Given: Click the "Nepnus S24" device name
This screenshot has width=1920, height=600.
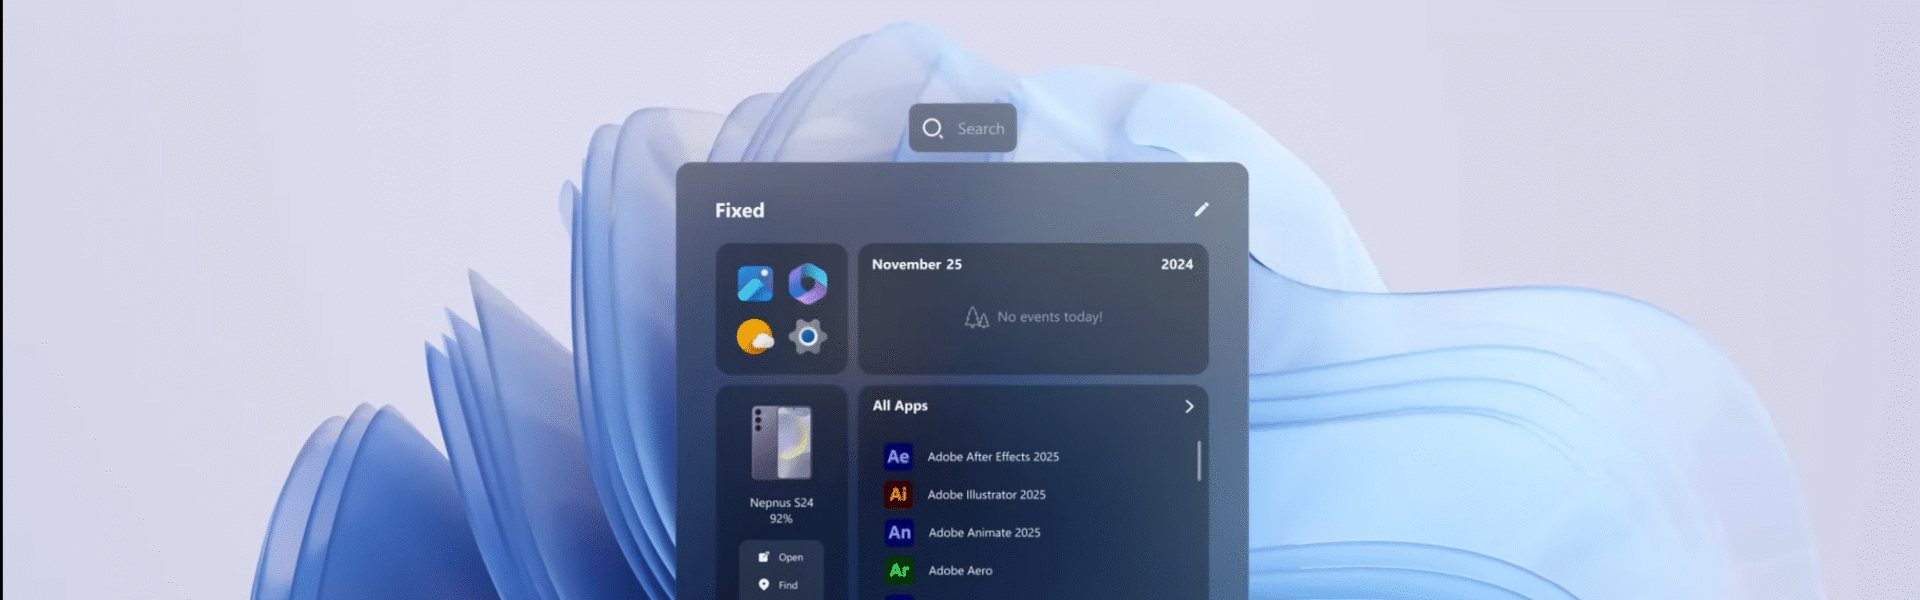Looking at the screenshot, I should pos(782,503).
